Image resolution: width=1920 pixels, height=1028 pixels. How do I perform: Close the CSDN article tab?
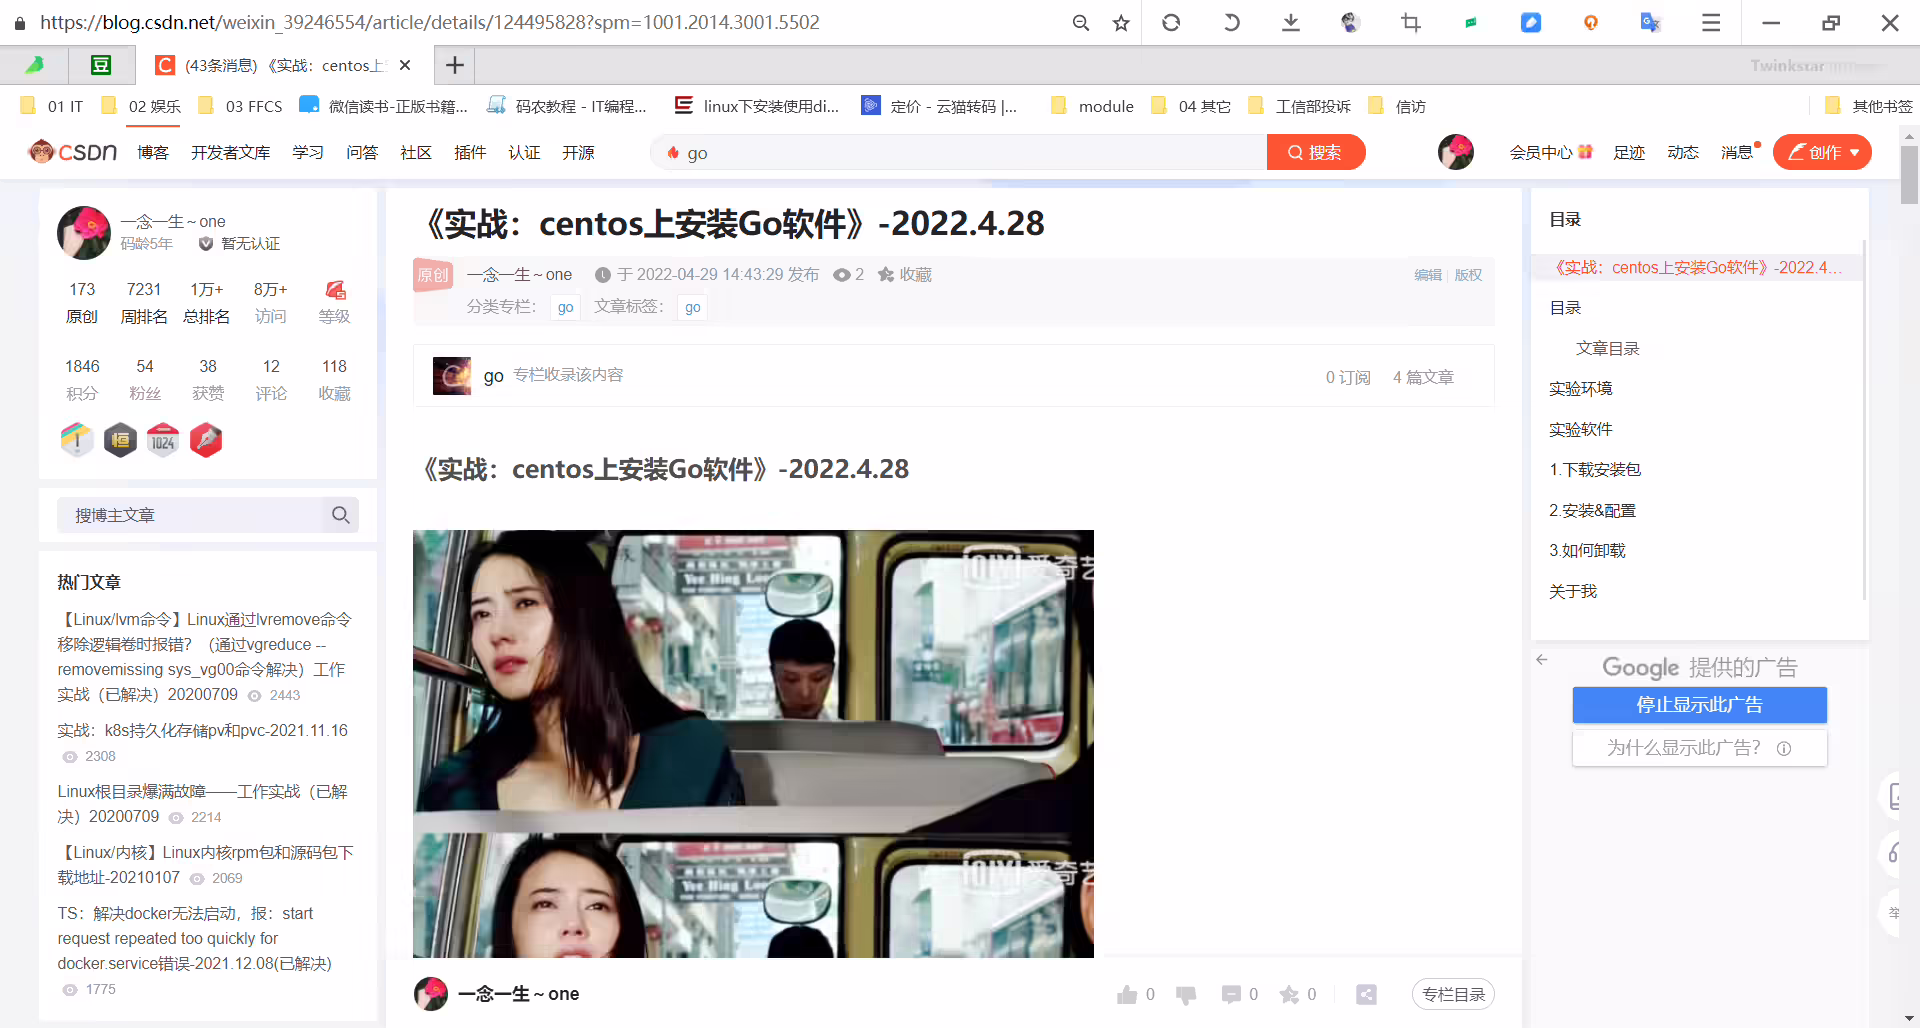pyautogui.click(x=405, y=65)
